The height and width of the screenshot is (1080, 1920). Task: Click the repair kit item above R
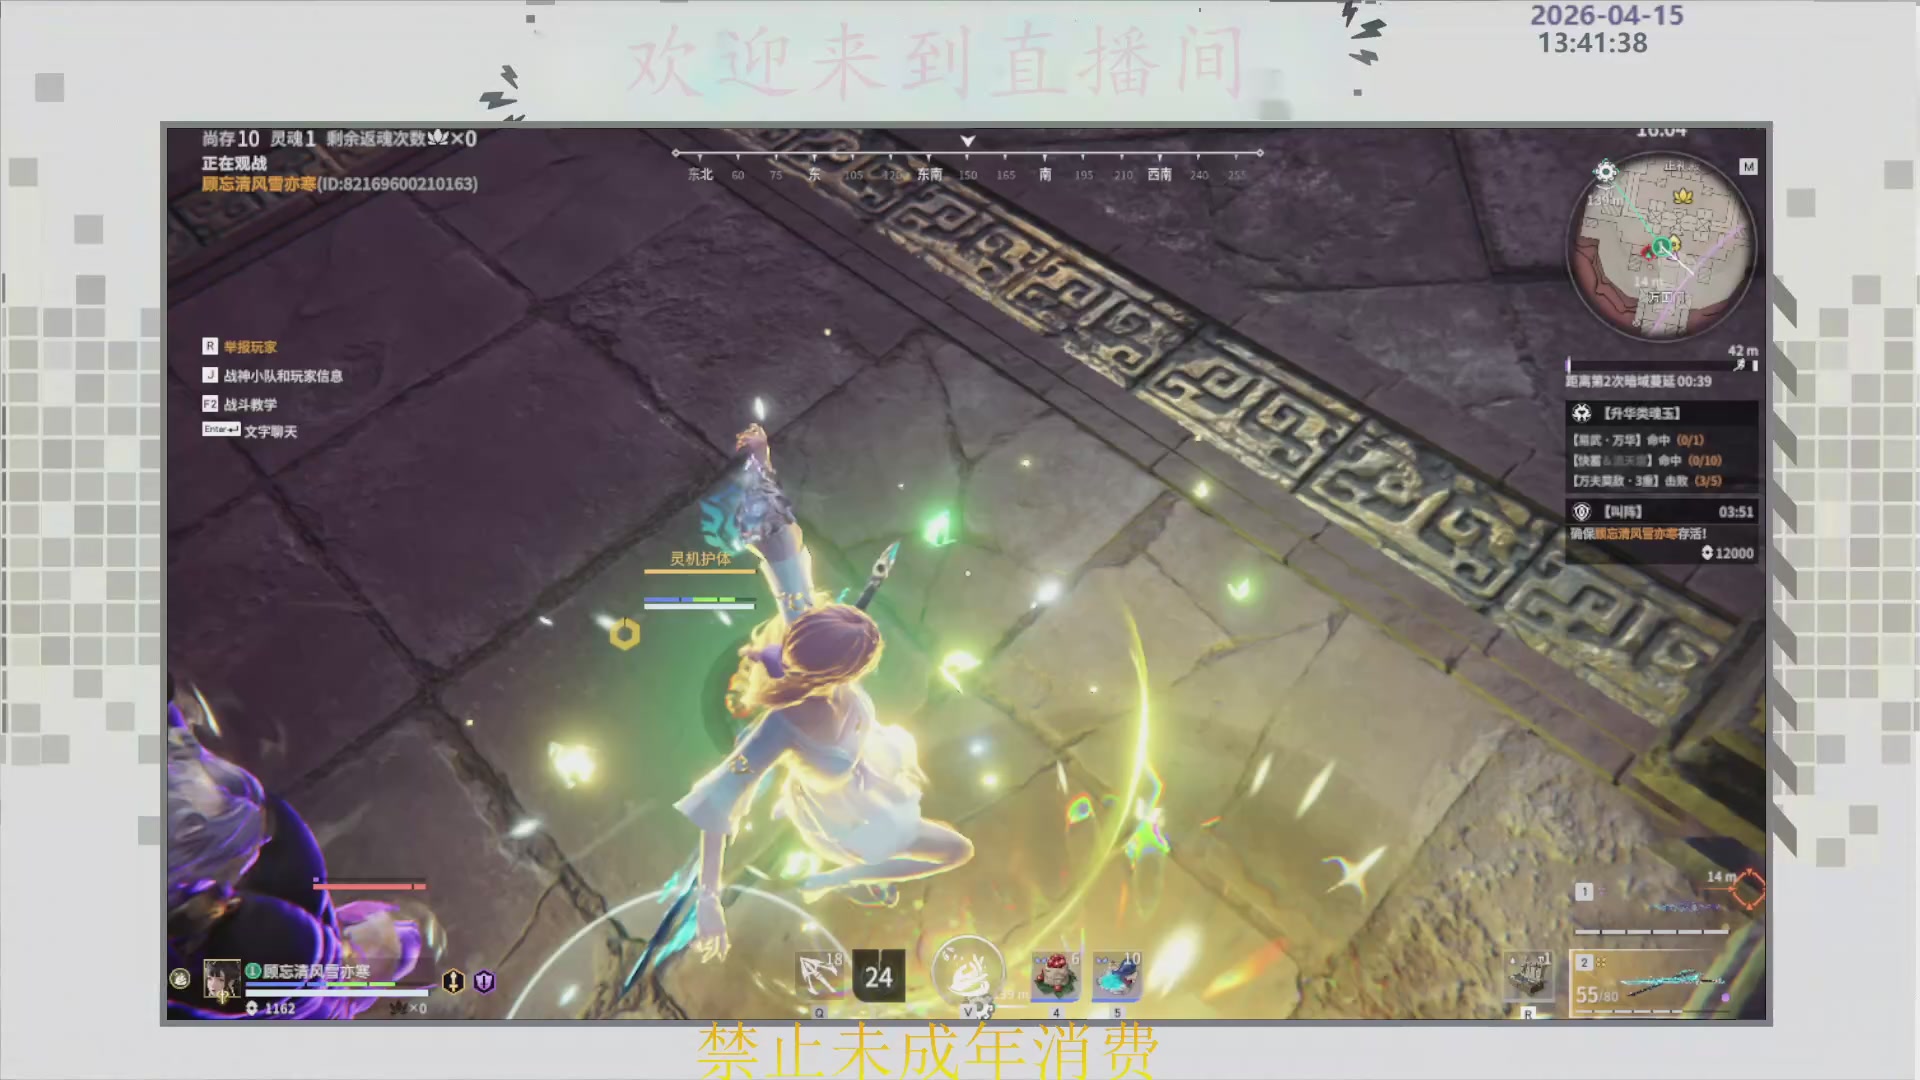point(1529,976)
